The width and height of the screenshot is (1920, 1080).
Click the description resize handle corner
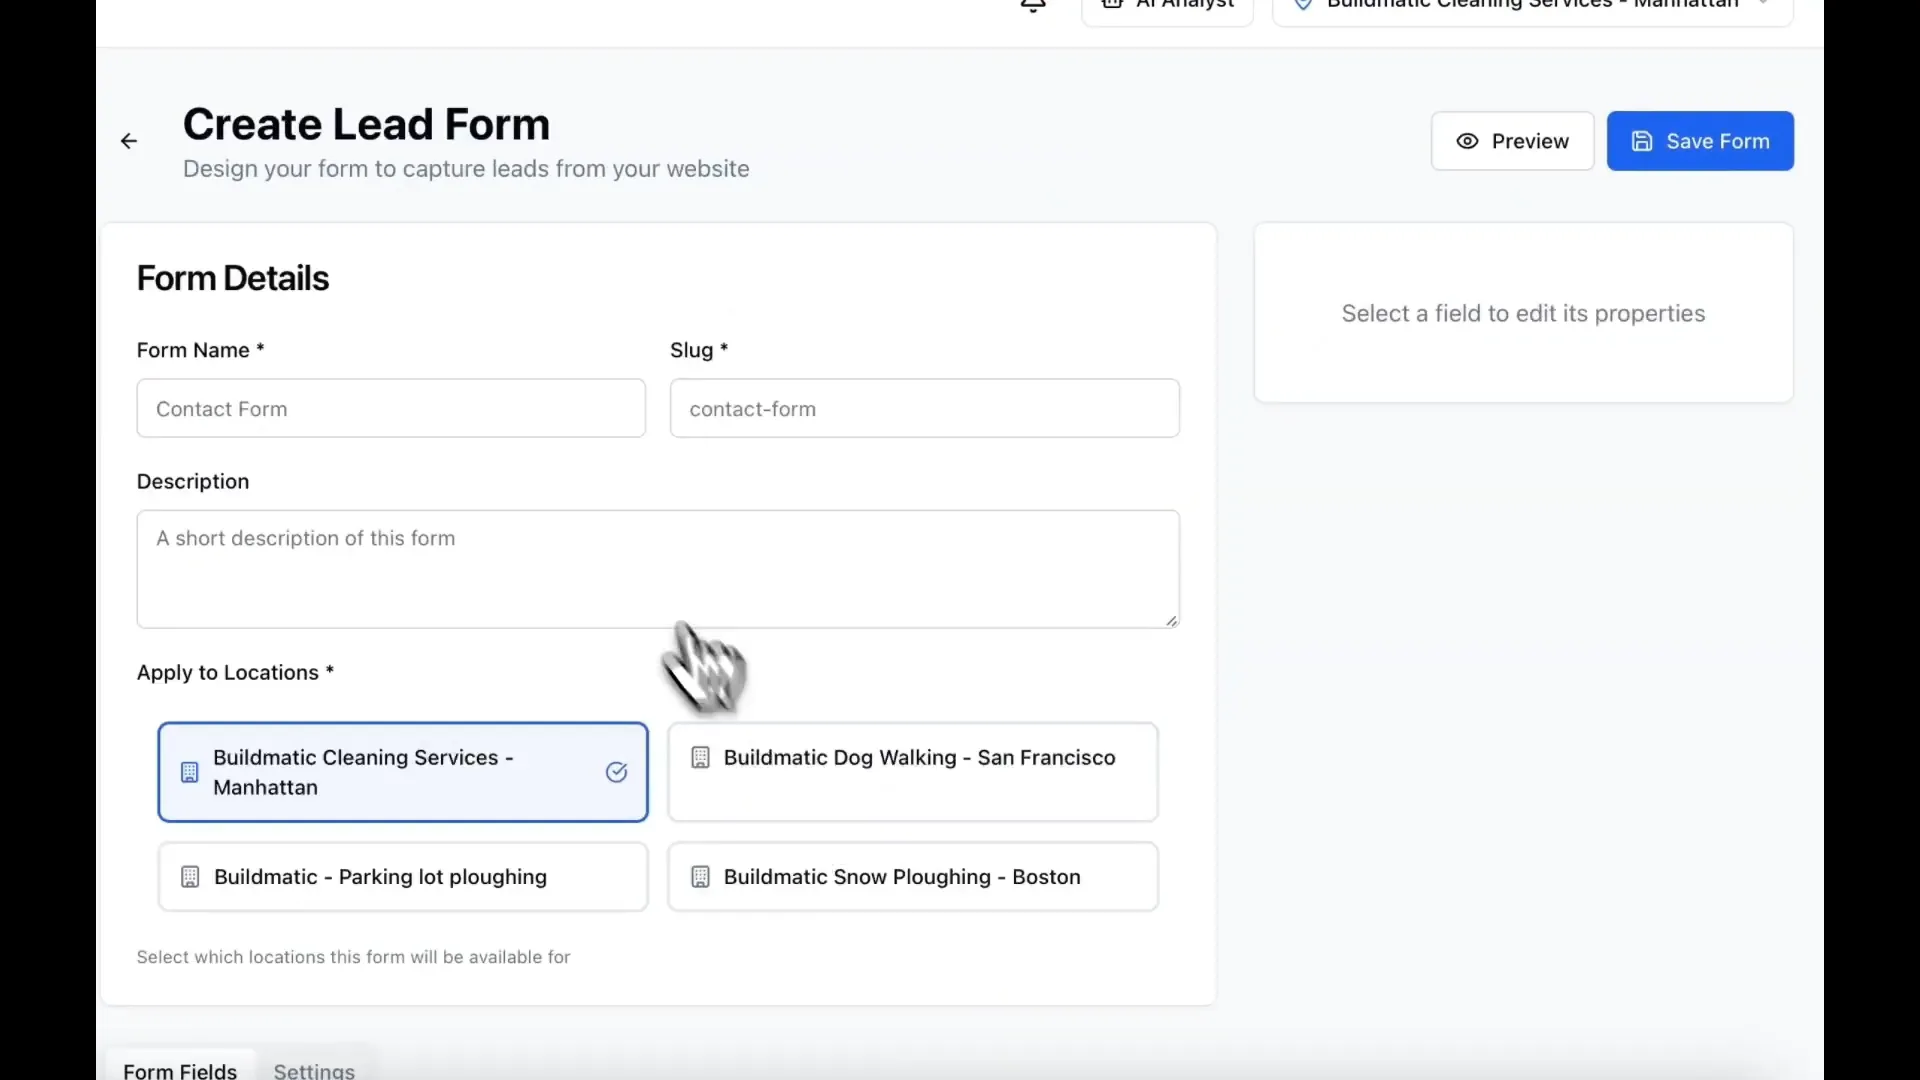[1171, 620]
